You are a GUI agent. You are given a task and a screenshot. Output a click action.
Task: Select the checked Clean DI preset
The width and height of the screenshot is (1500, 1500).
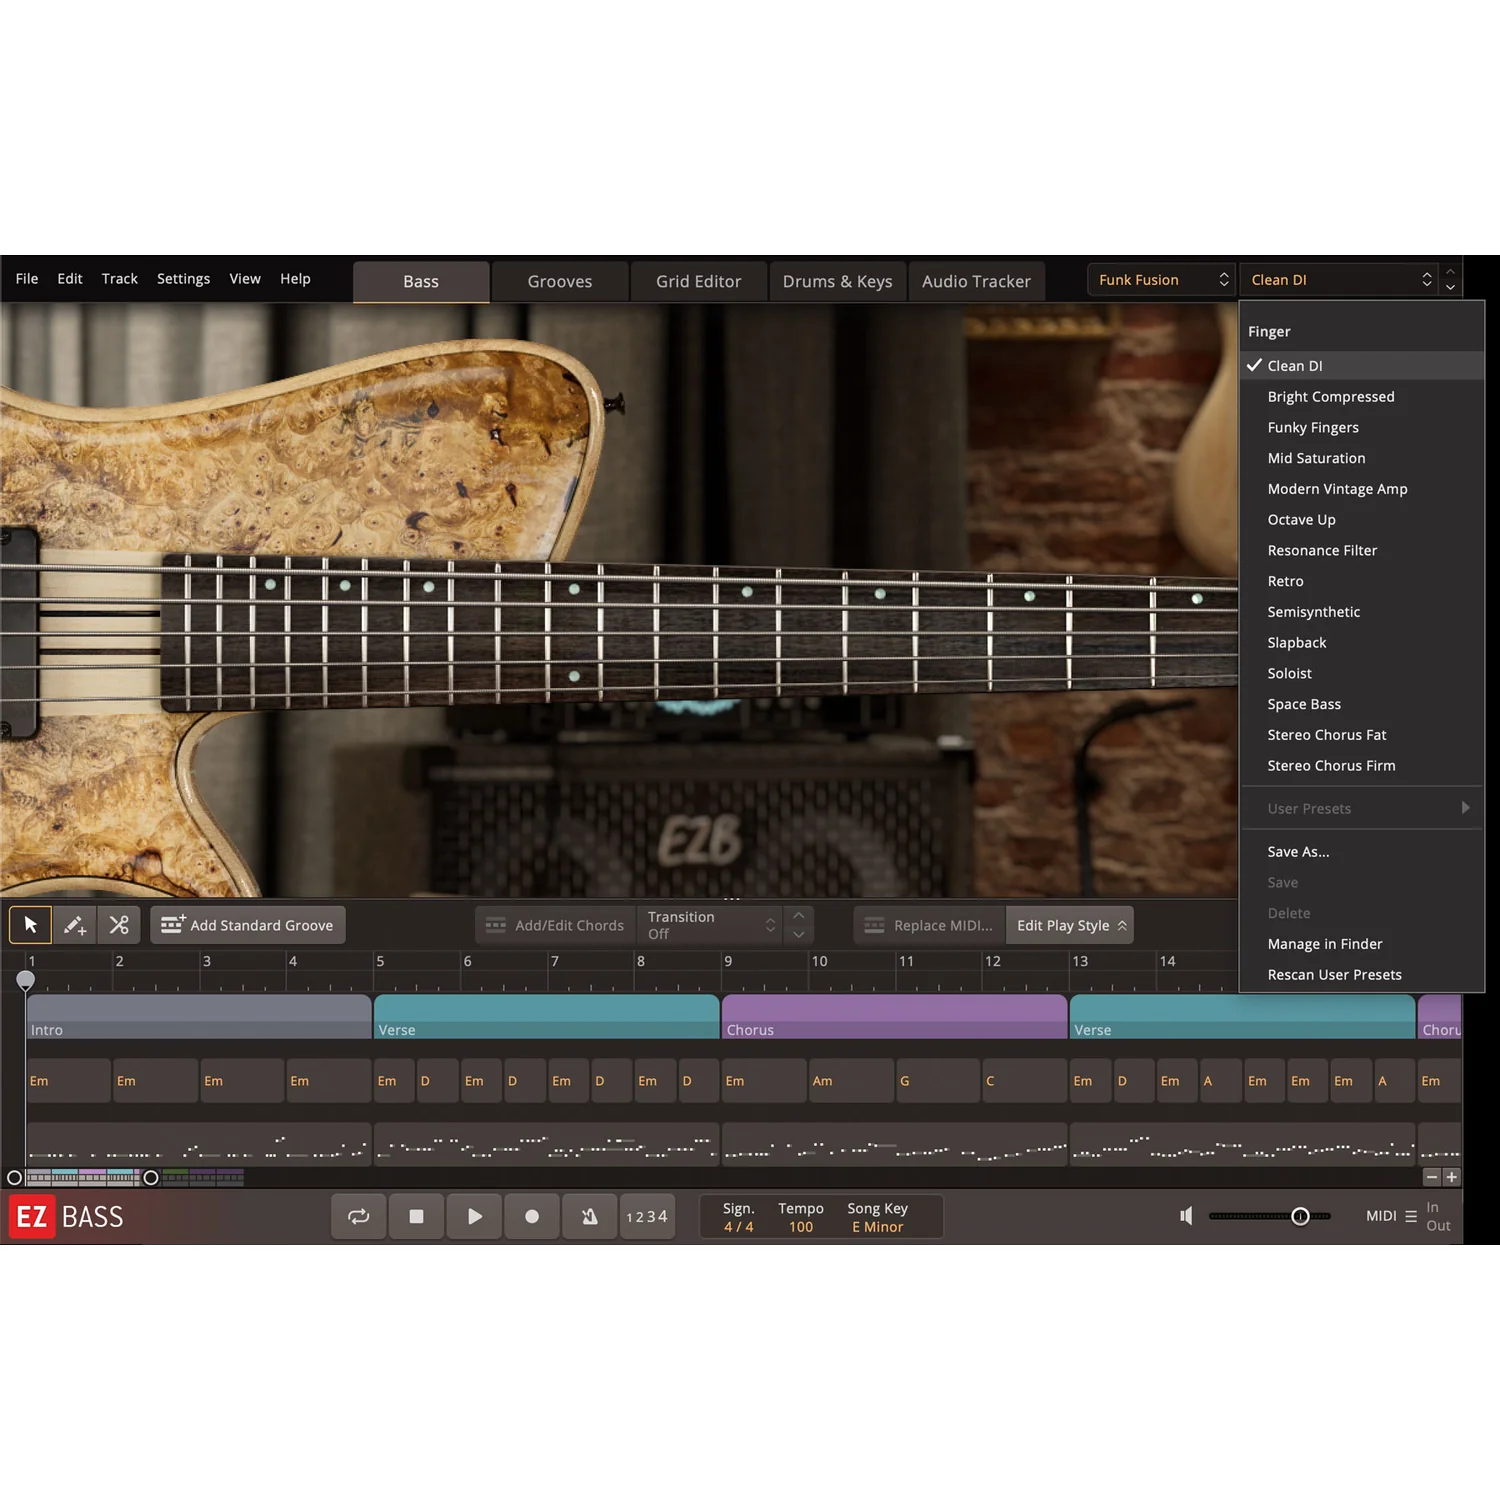pos(1360,366)
